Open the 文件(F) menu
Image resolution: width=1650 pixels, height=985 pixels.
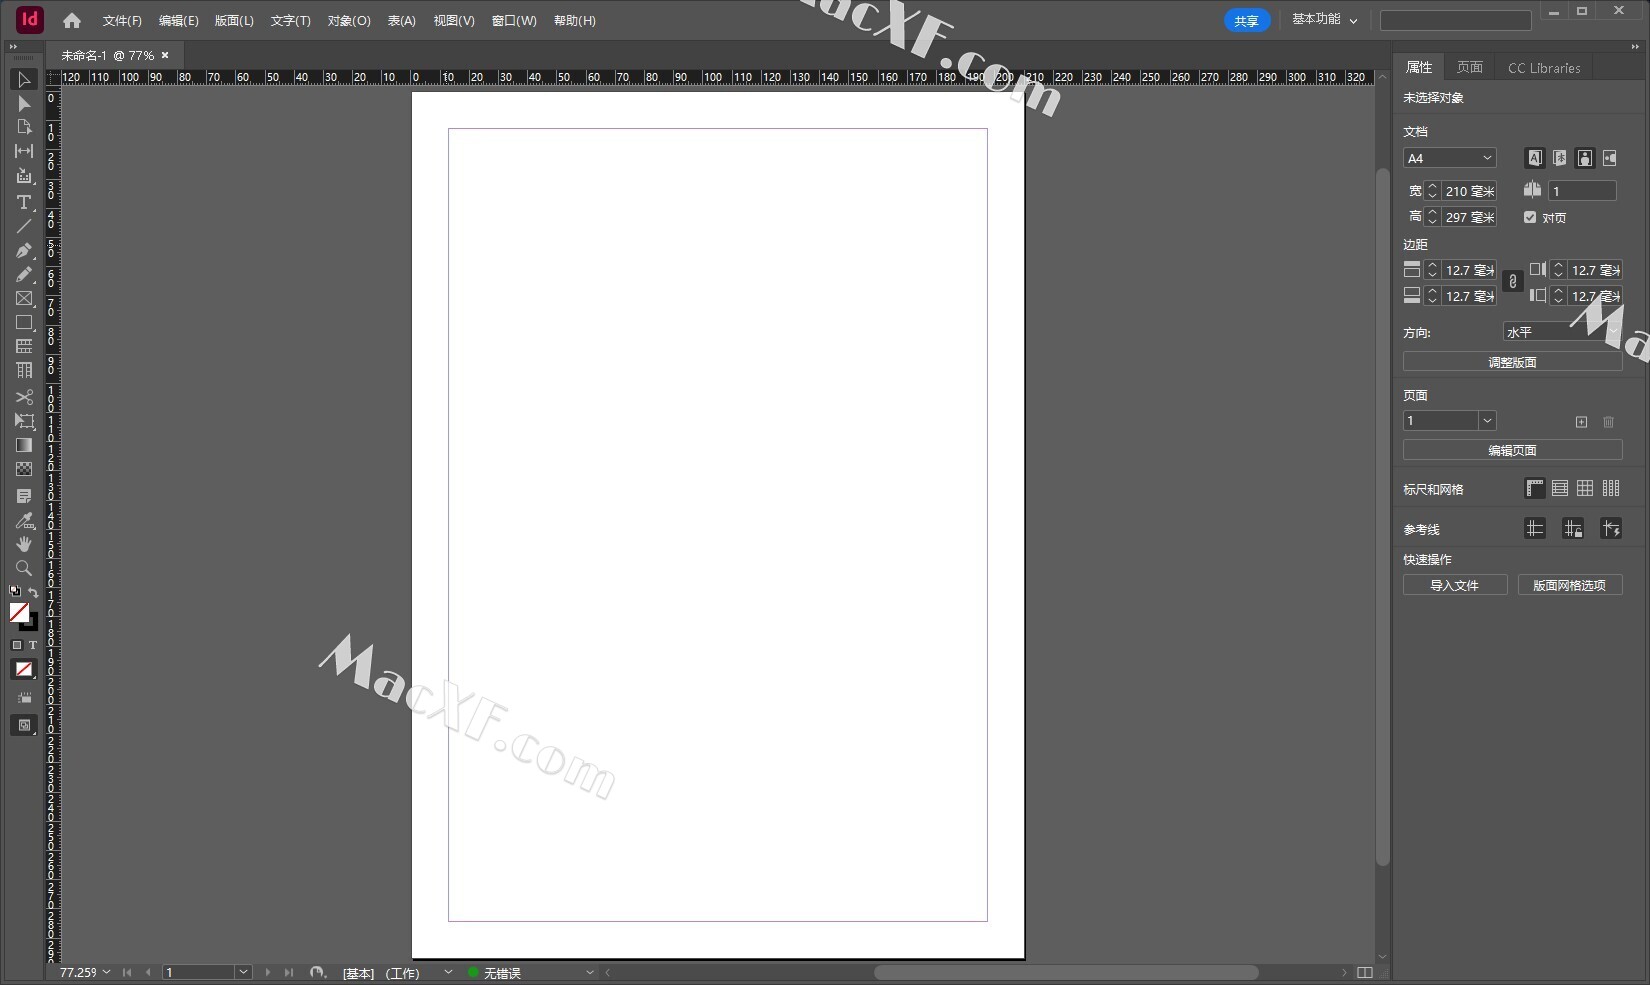pyautogui.click(x=122, y=20)
